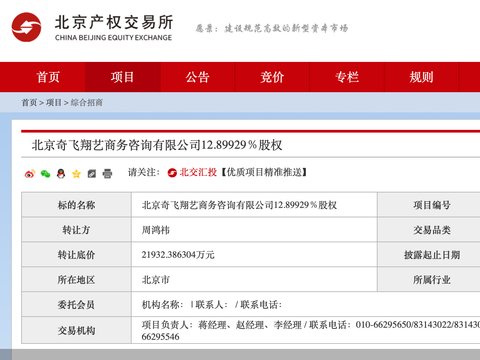
Task: Open the 项目 navigation tab
Action: (x=122, y=77)
